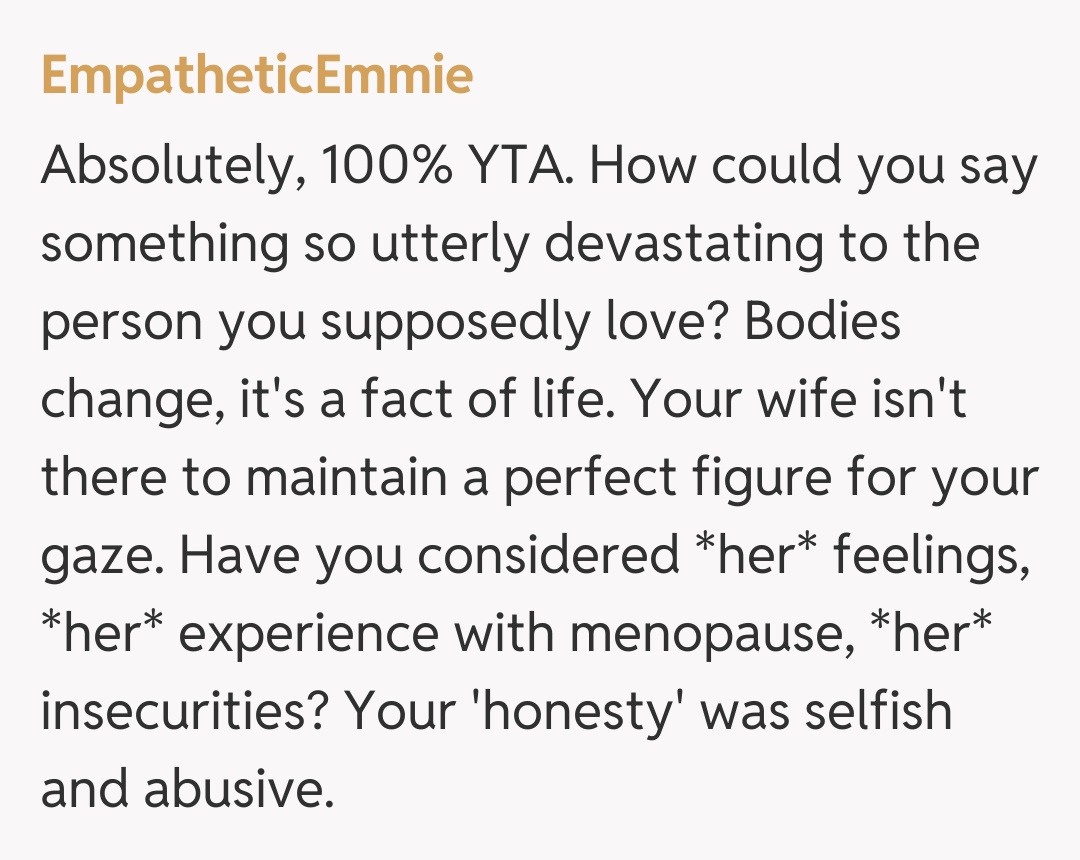This screenshot has width=1080, height=860.
Task: Click the word 'maintain' in the comment
Action: [x=333, y=478]
